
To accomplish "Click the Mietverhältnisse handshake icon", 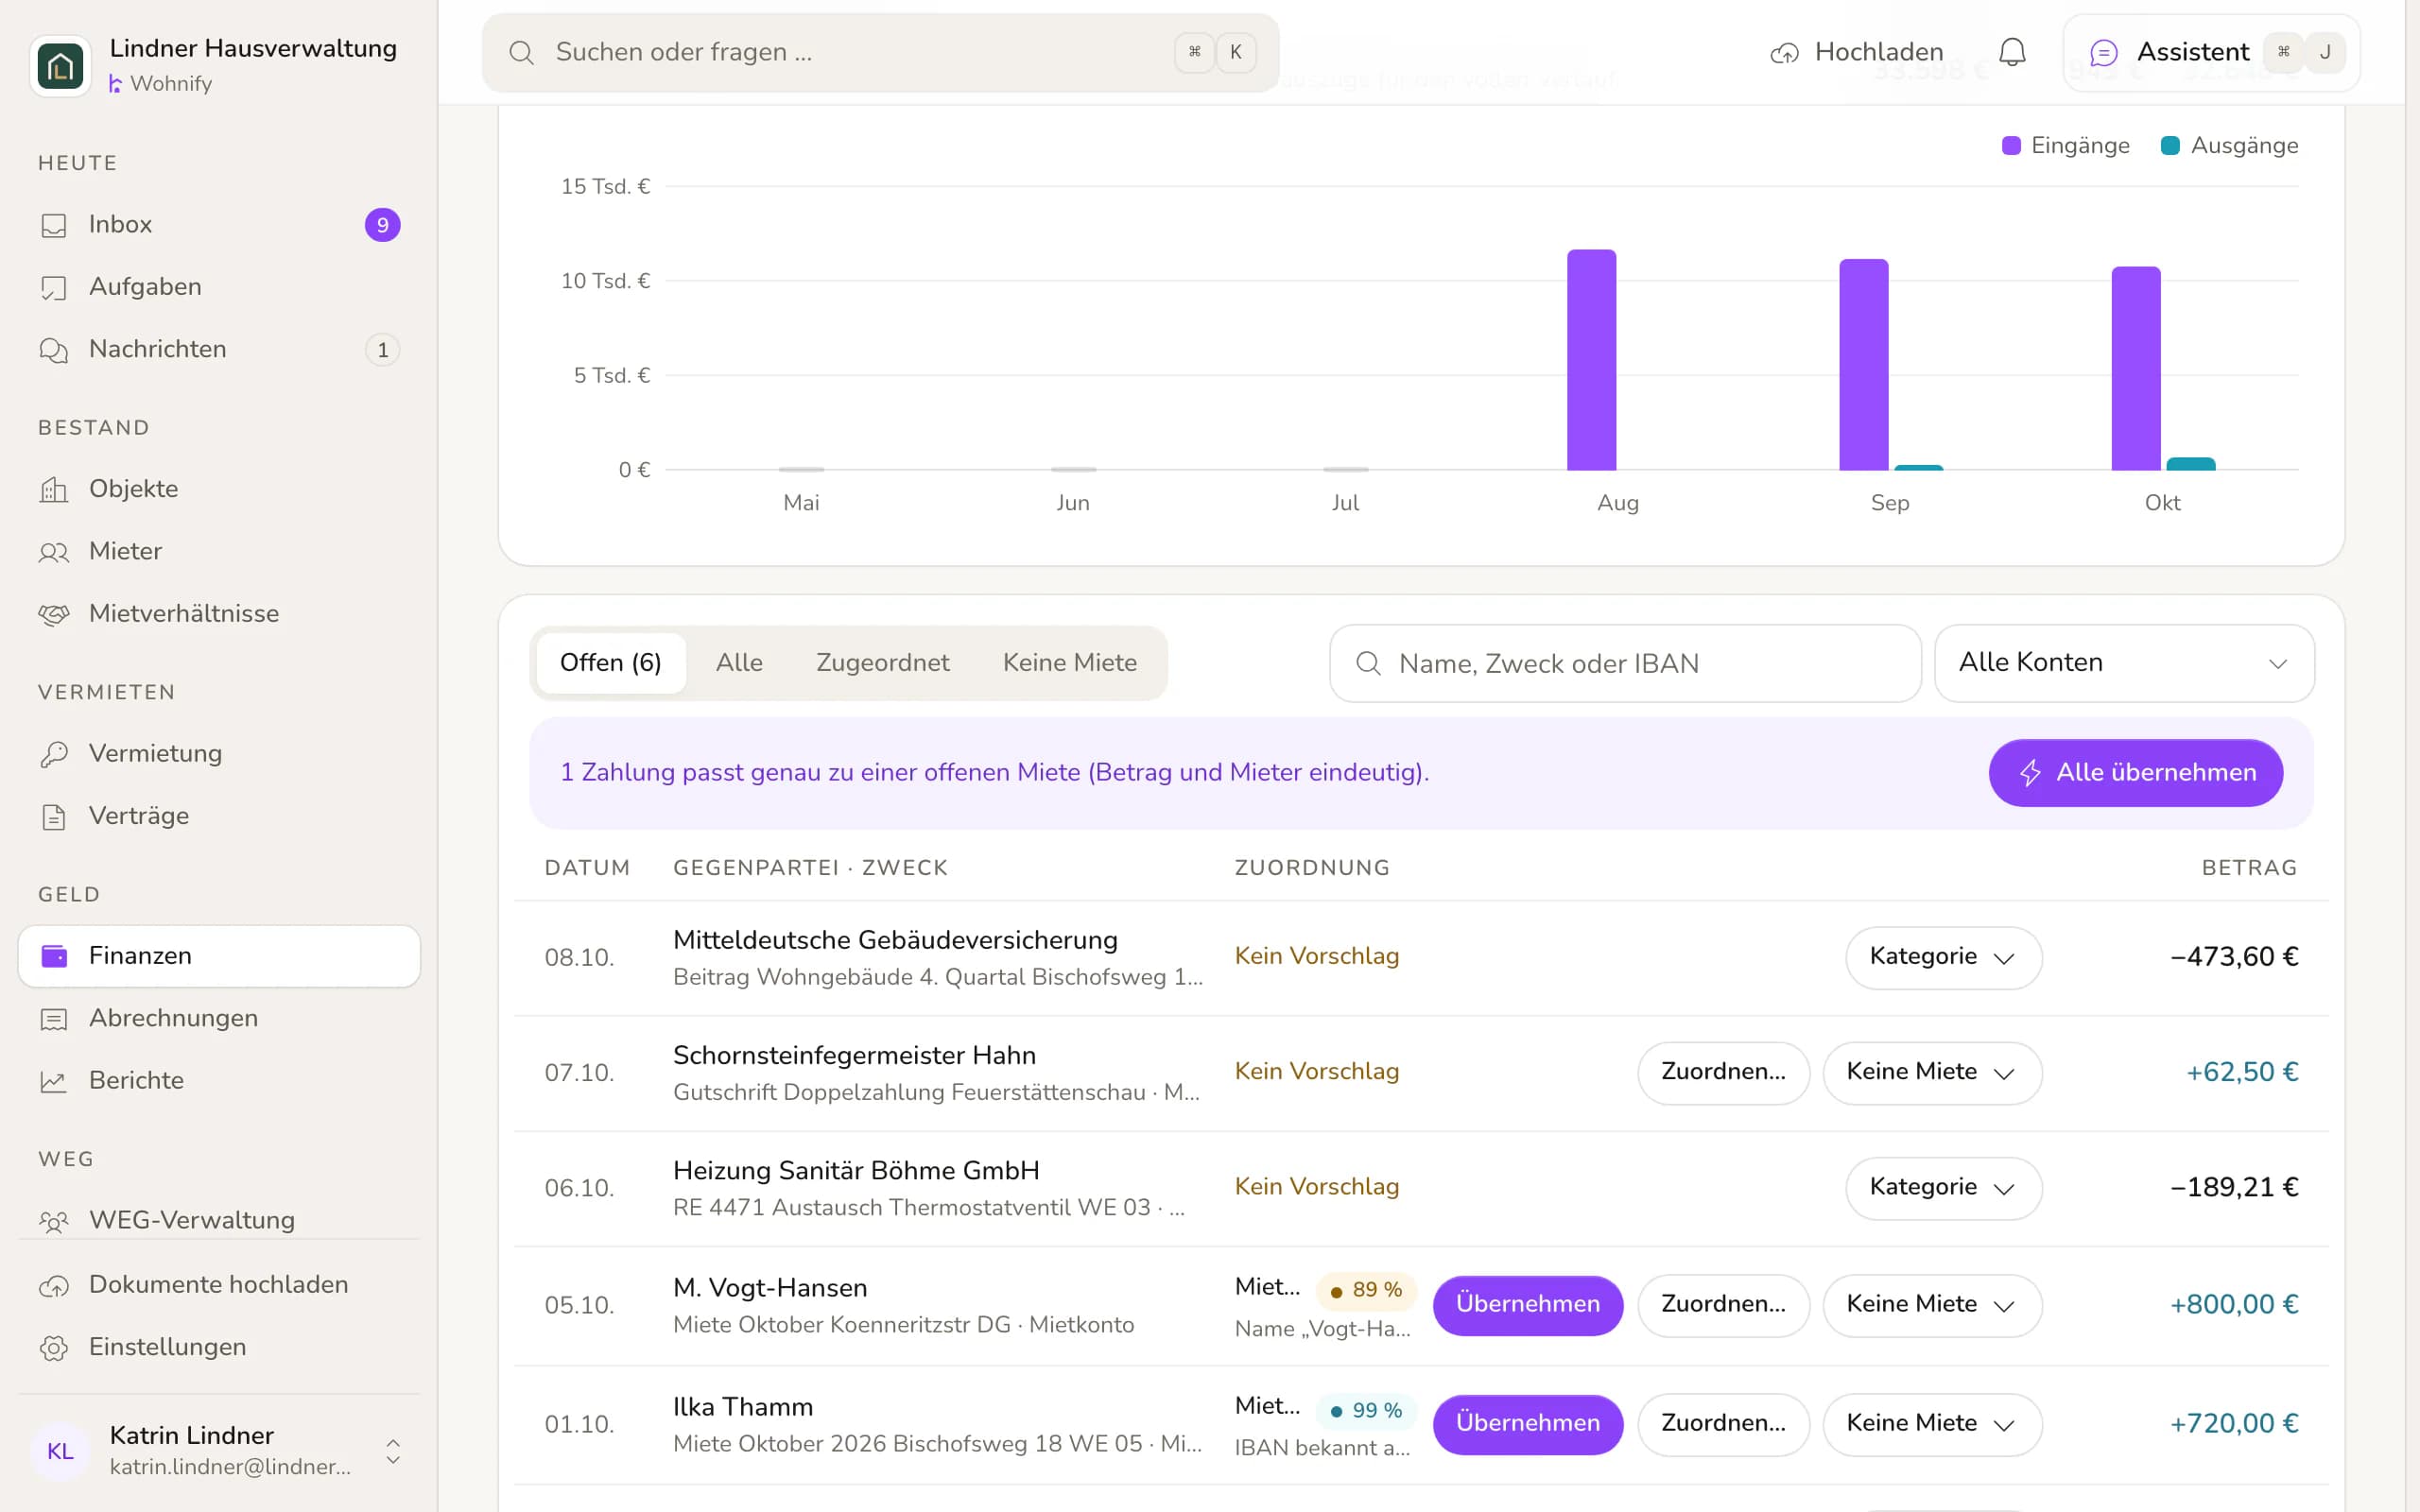I will [x=54, y=614].
